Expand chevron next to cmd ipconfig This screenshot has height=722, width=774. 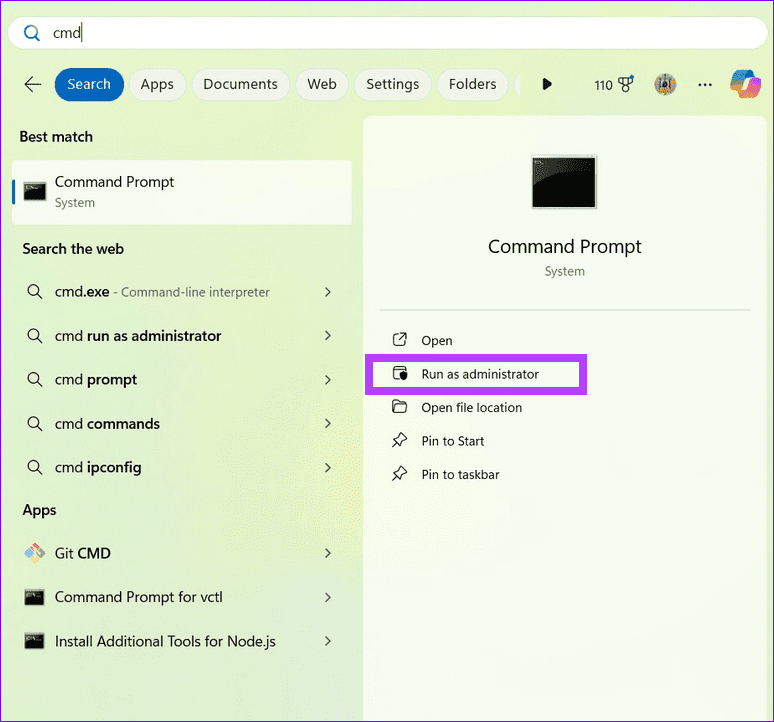[x=328, y=467]
